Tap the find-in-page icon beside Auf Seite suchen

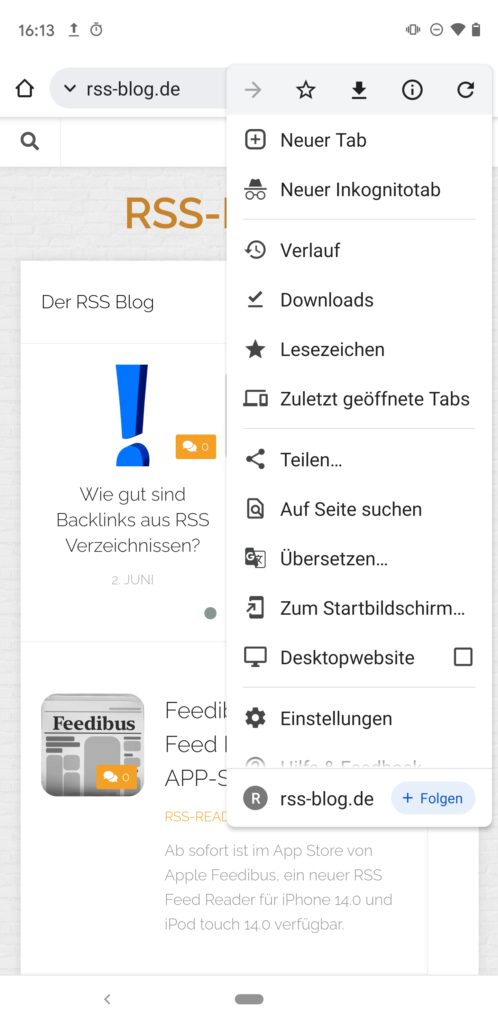point(255,509)
